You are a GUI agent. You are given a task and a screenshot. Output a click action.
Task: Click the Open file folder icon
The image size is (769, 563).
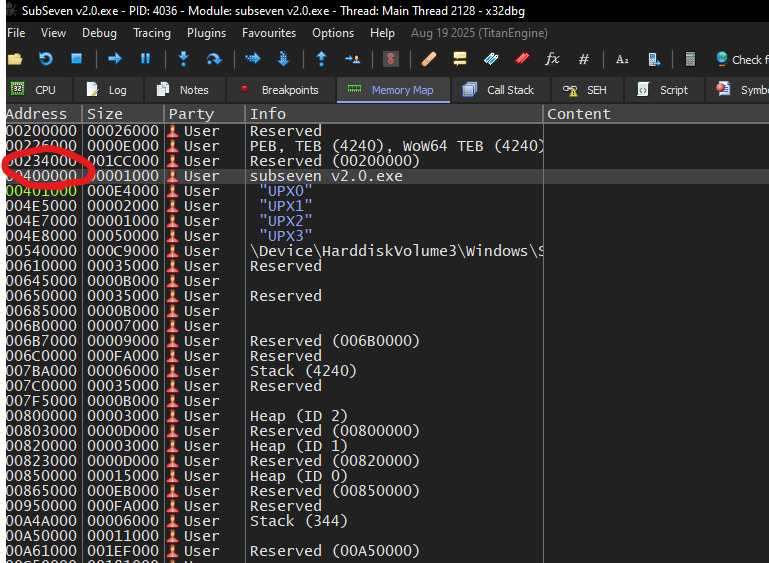coord(15,59)
